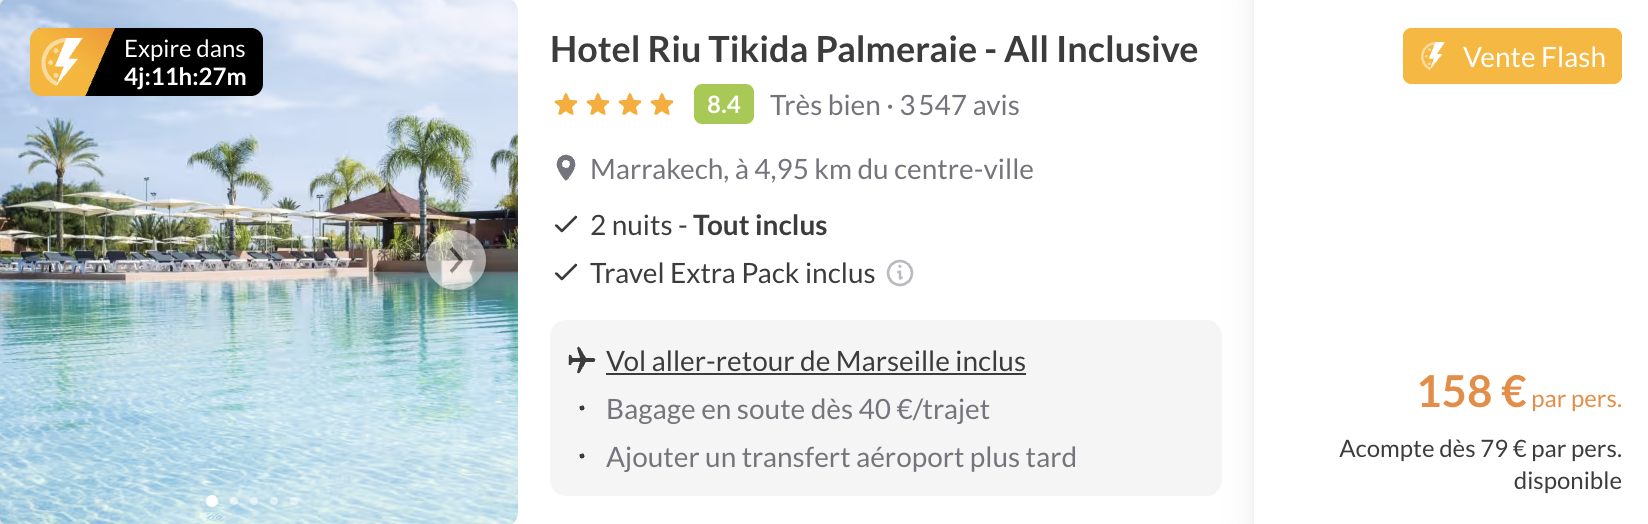This screenshot has height=524, width=1648.
Task: View the 3547 avis reviews text
Action: (959, 105)
